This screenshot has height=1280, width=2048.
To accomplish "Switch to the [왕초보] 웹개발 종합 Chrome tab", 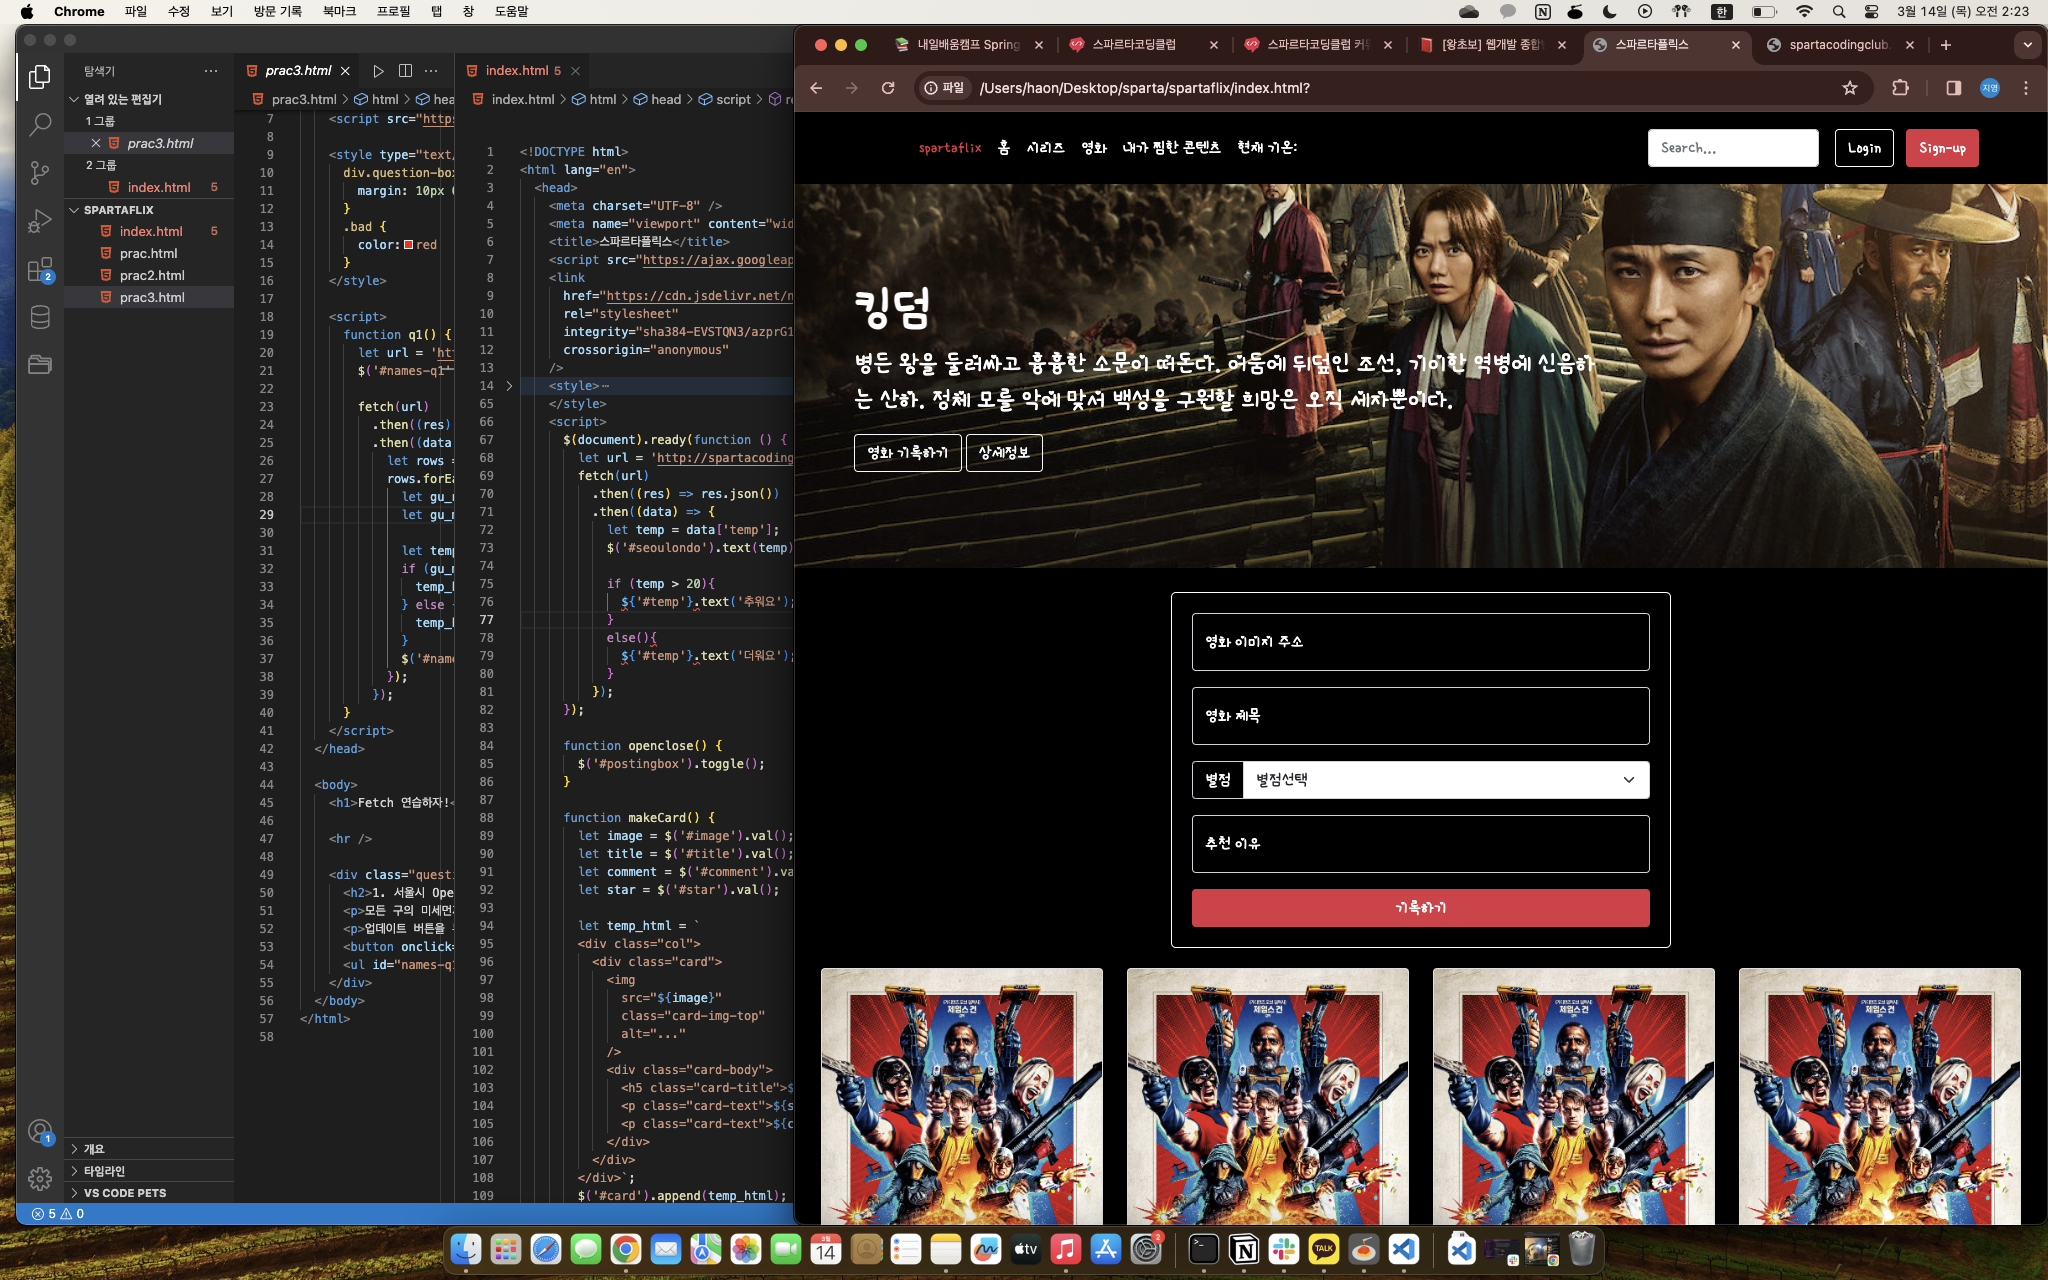I will click(1490, 45).
